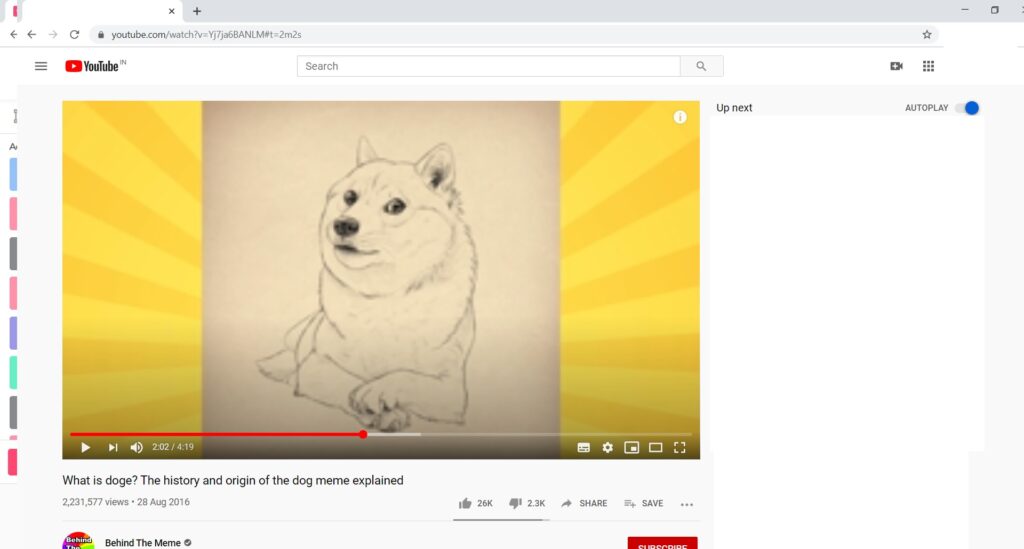Enter full screen mode

coord(680,447)
